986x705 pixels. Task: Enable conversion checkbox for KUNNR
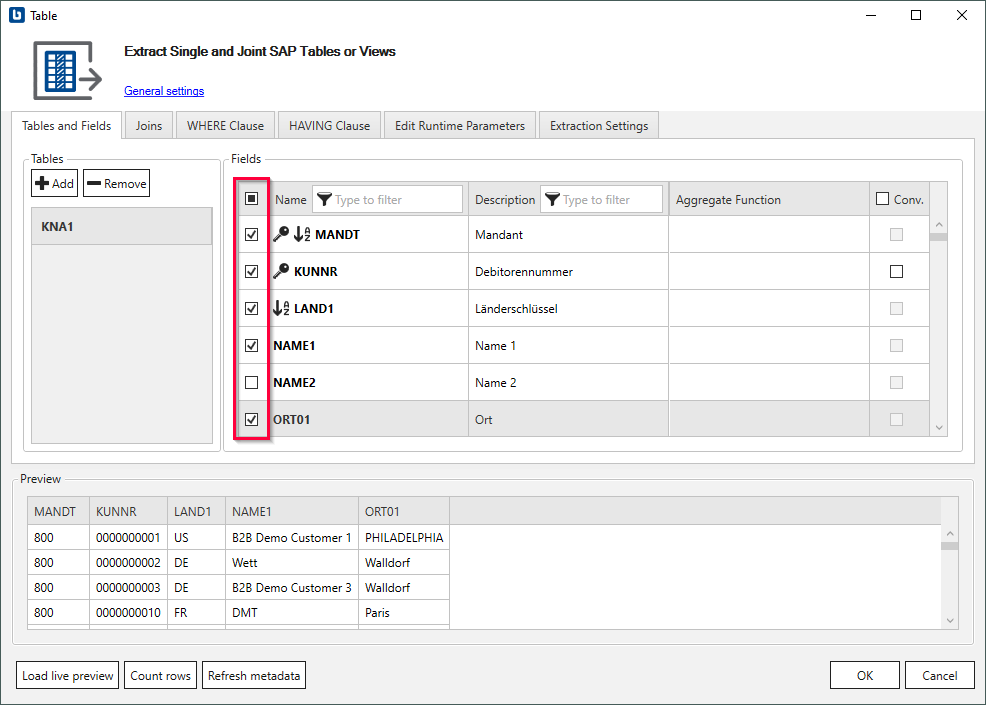pyautogui.click(x=896, y=272)
